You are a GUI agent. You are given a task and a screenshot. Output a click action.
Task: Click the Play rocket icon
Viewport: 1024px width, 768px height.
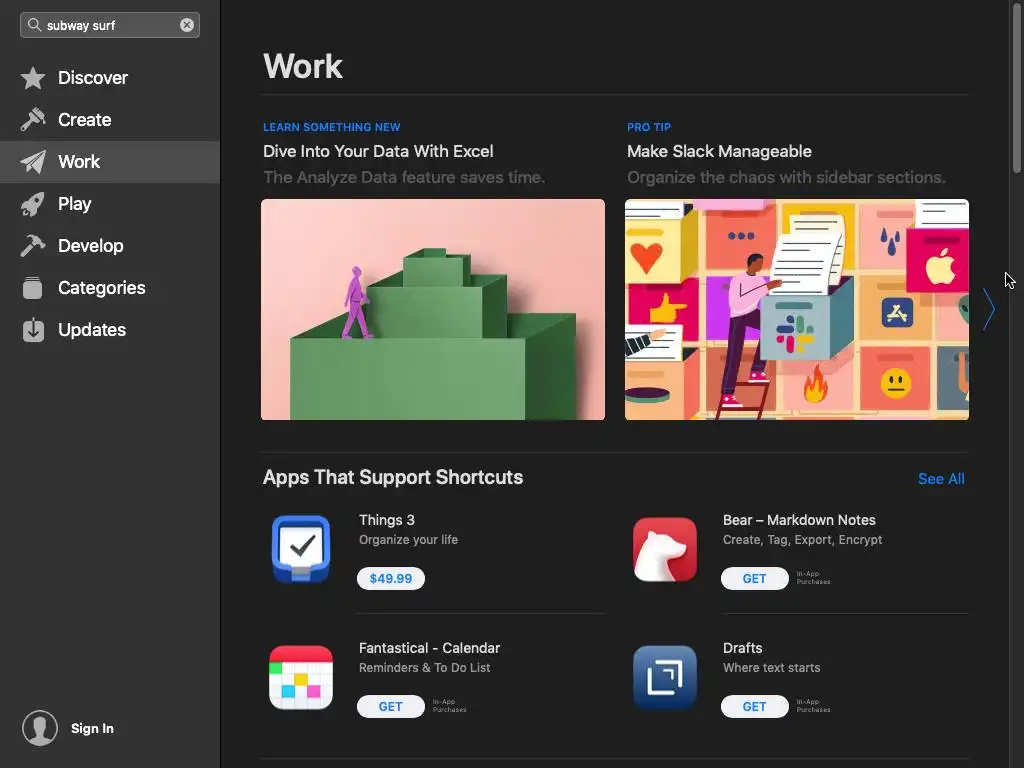click(x=33, y=204)
